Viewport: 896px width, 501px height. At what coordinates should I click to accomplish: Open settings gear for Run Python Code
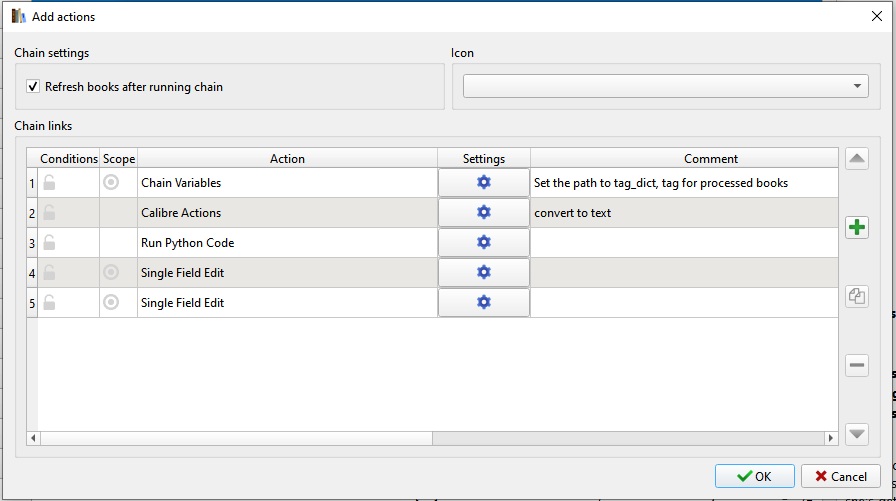(484, 243)
